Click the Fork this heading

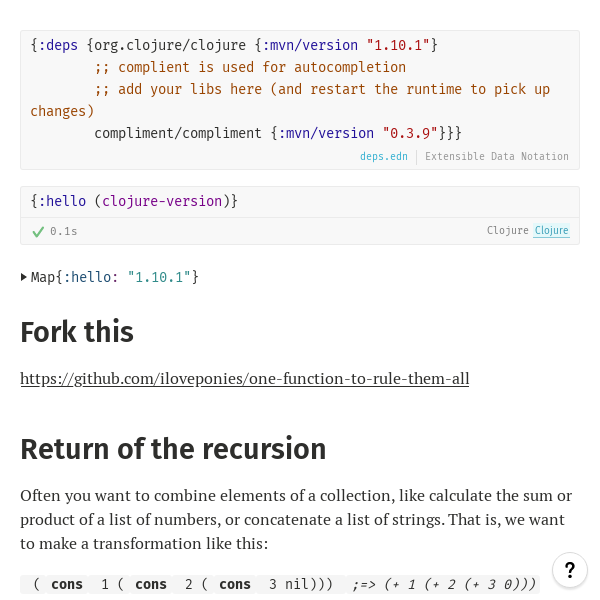click(x=77, y=332)
